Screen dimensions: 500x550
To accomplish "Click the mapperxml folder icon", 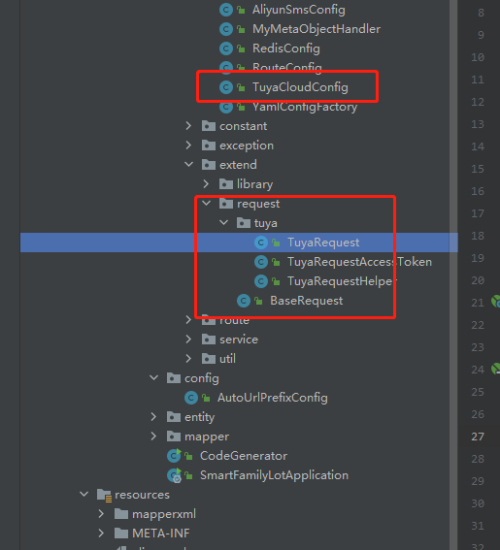I will pyautogui.click(x=121, y=514).
